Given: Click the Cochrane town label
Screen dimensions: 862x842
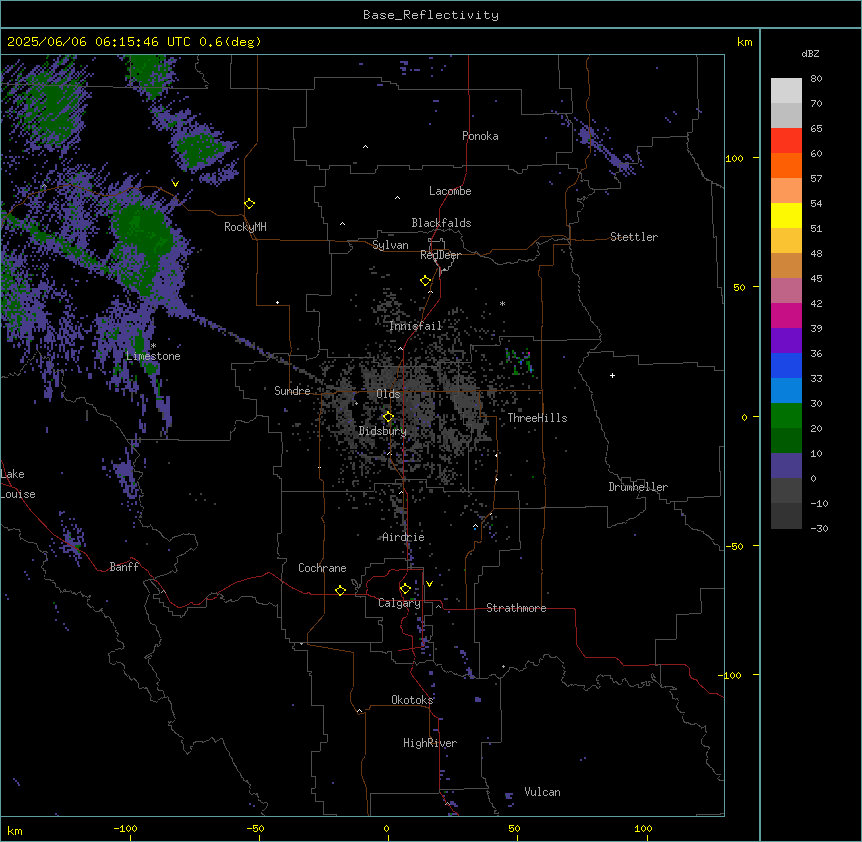Looking at the screenshot, I should coord(322,568).
